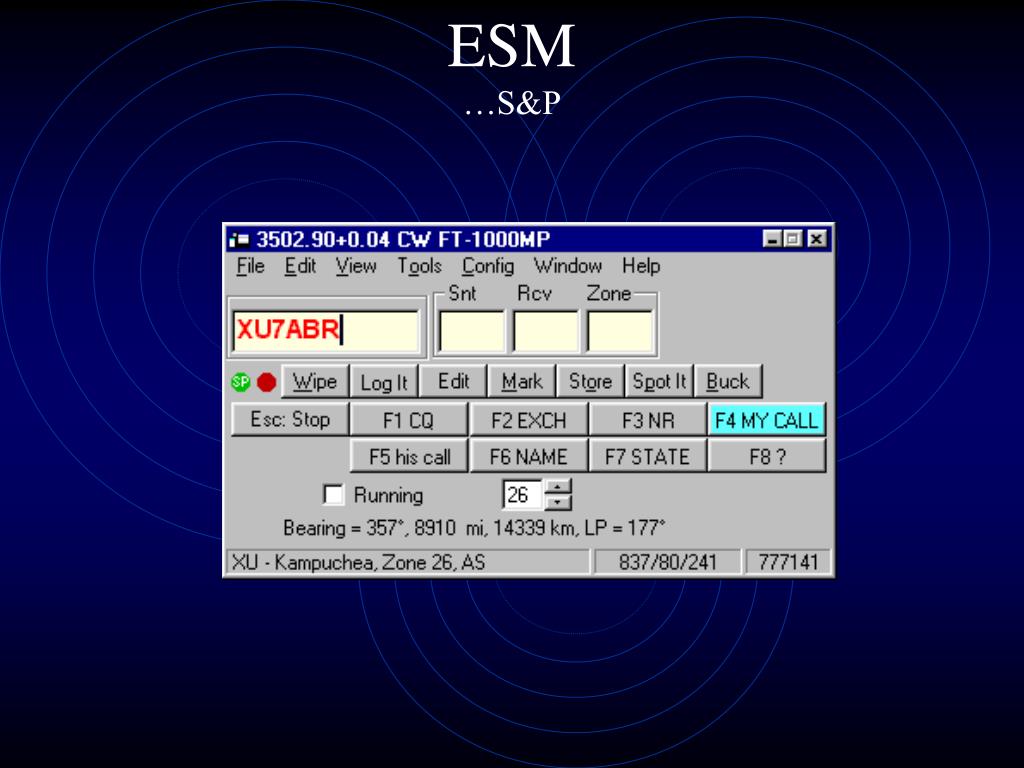Minimize the logger window
Image resolution: width=1024 pixels, height=768 pixels.
pos(773,239)
